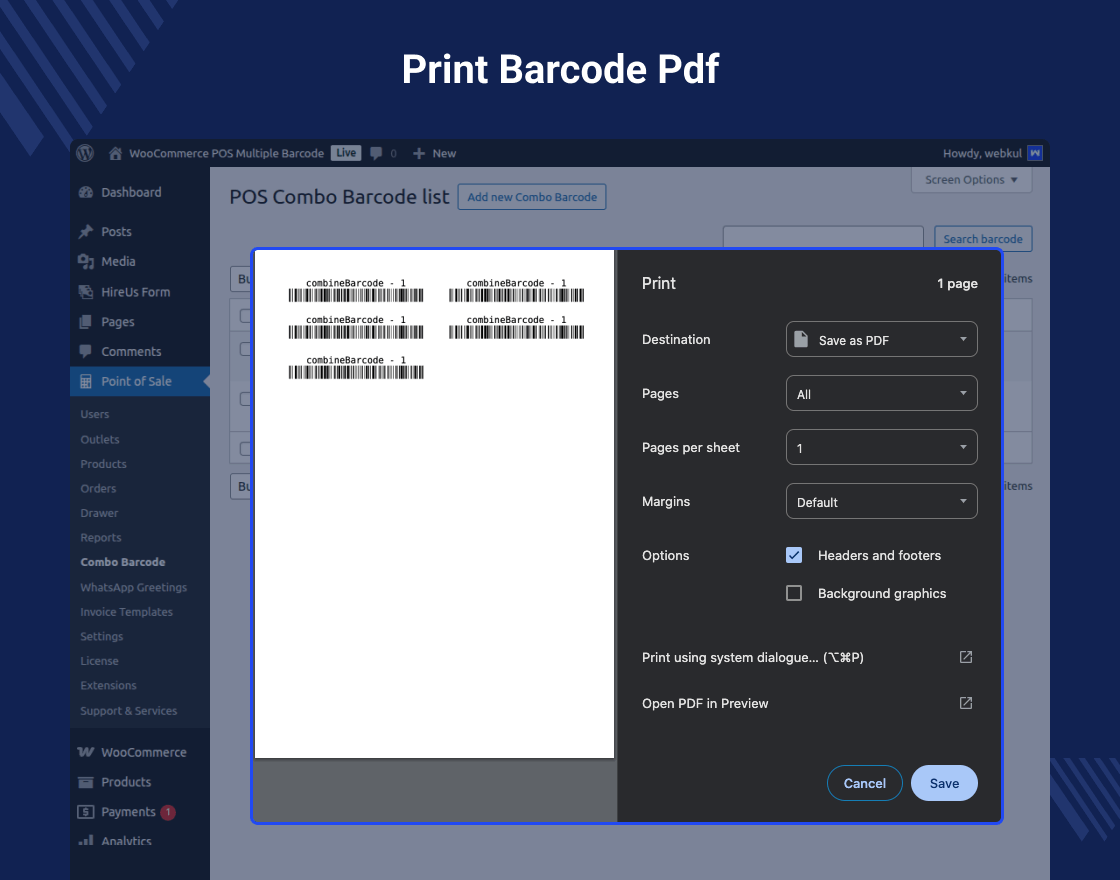1120x880 pixels.
Task: Click the Payments dollar icon
Action: pos(86,811)
